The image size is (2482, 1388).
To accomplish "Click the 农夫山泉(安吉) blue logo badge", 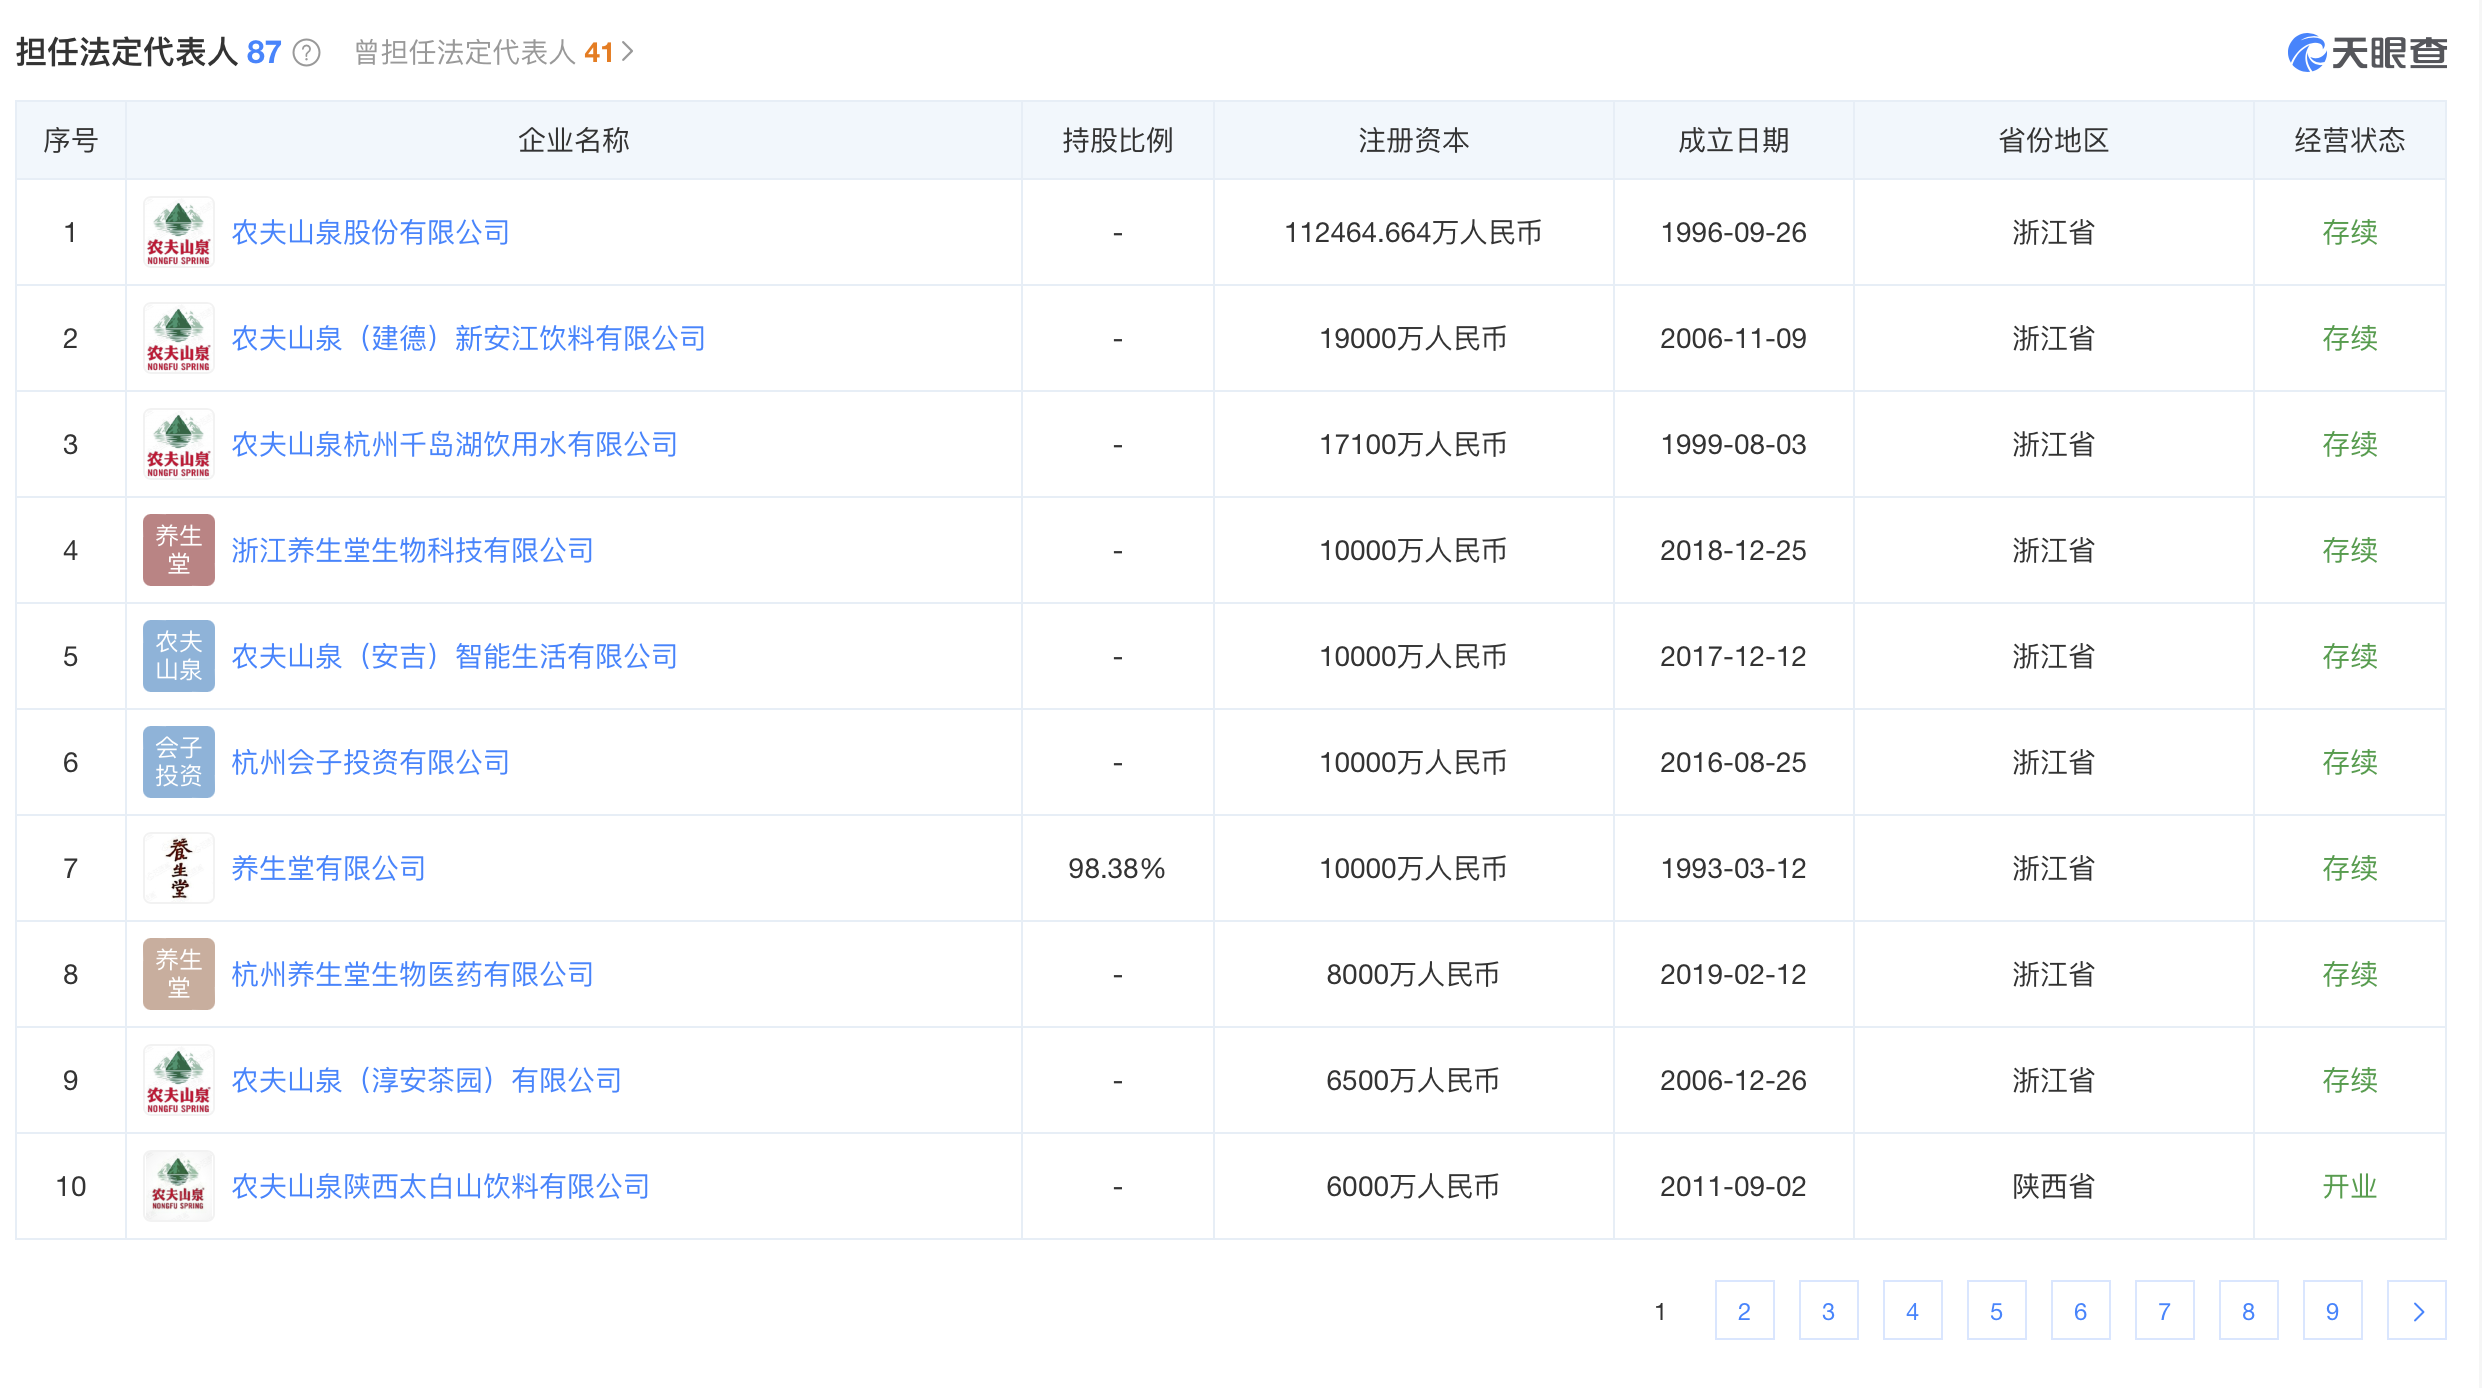I will 178,656.
